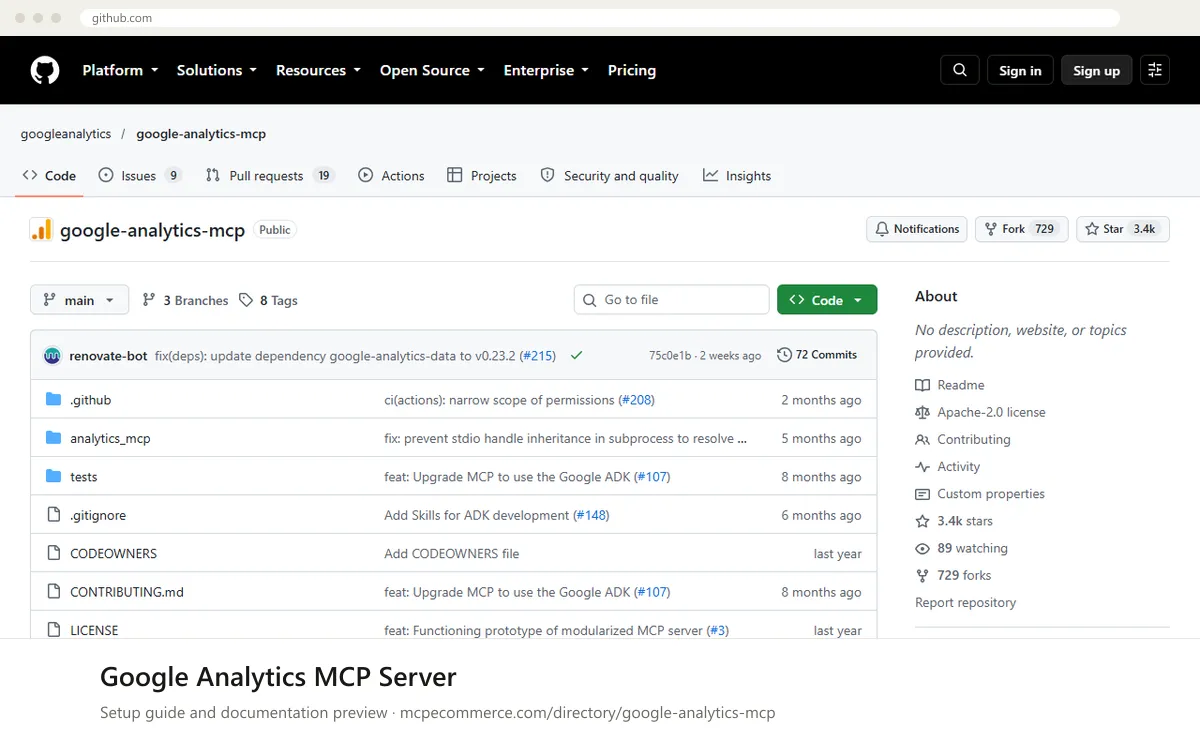Click the Google Analytics repository logo
The height and width of the screenshot is (750, 1200).
click(x=41, y=230)
